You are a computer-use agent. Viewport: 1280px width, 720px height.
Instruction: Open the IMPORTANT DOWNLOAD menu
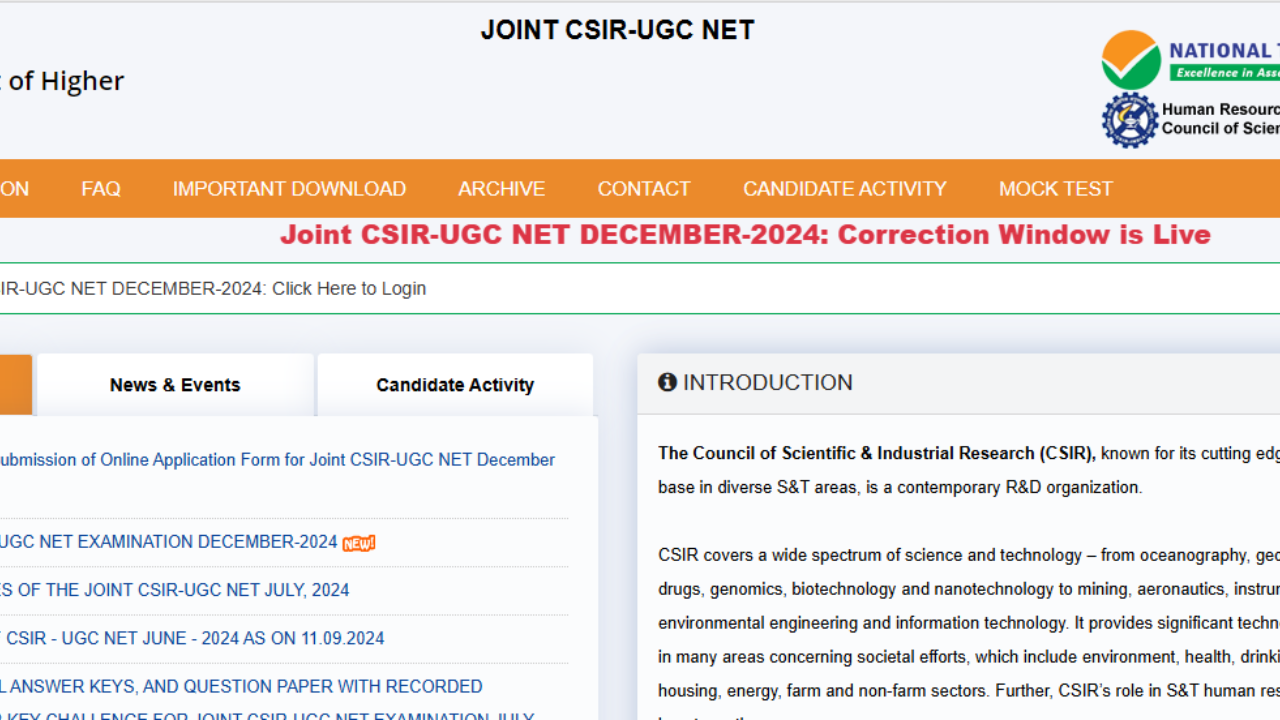[x=289, y=188]
